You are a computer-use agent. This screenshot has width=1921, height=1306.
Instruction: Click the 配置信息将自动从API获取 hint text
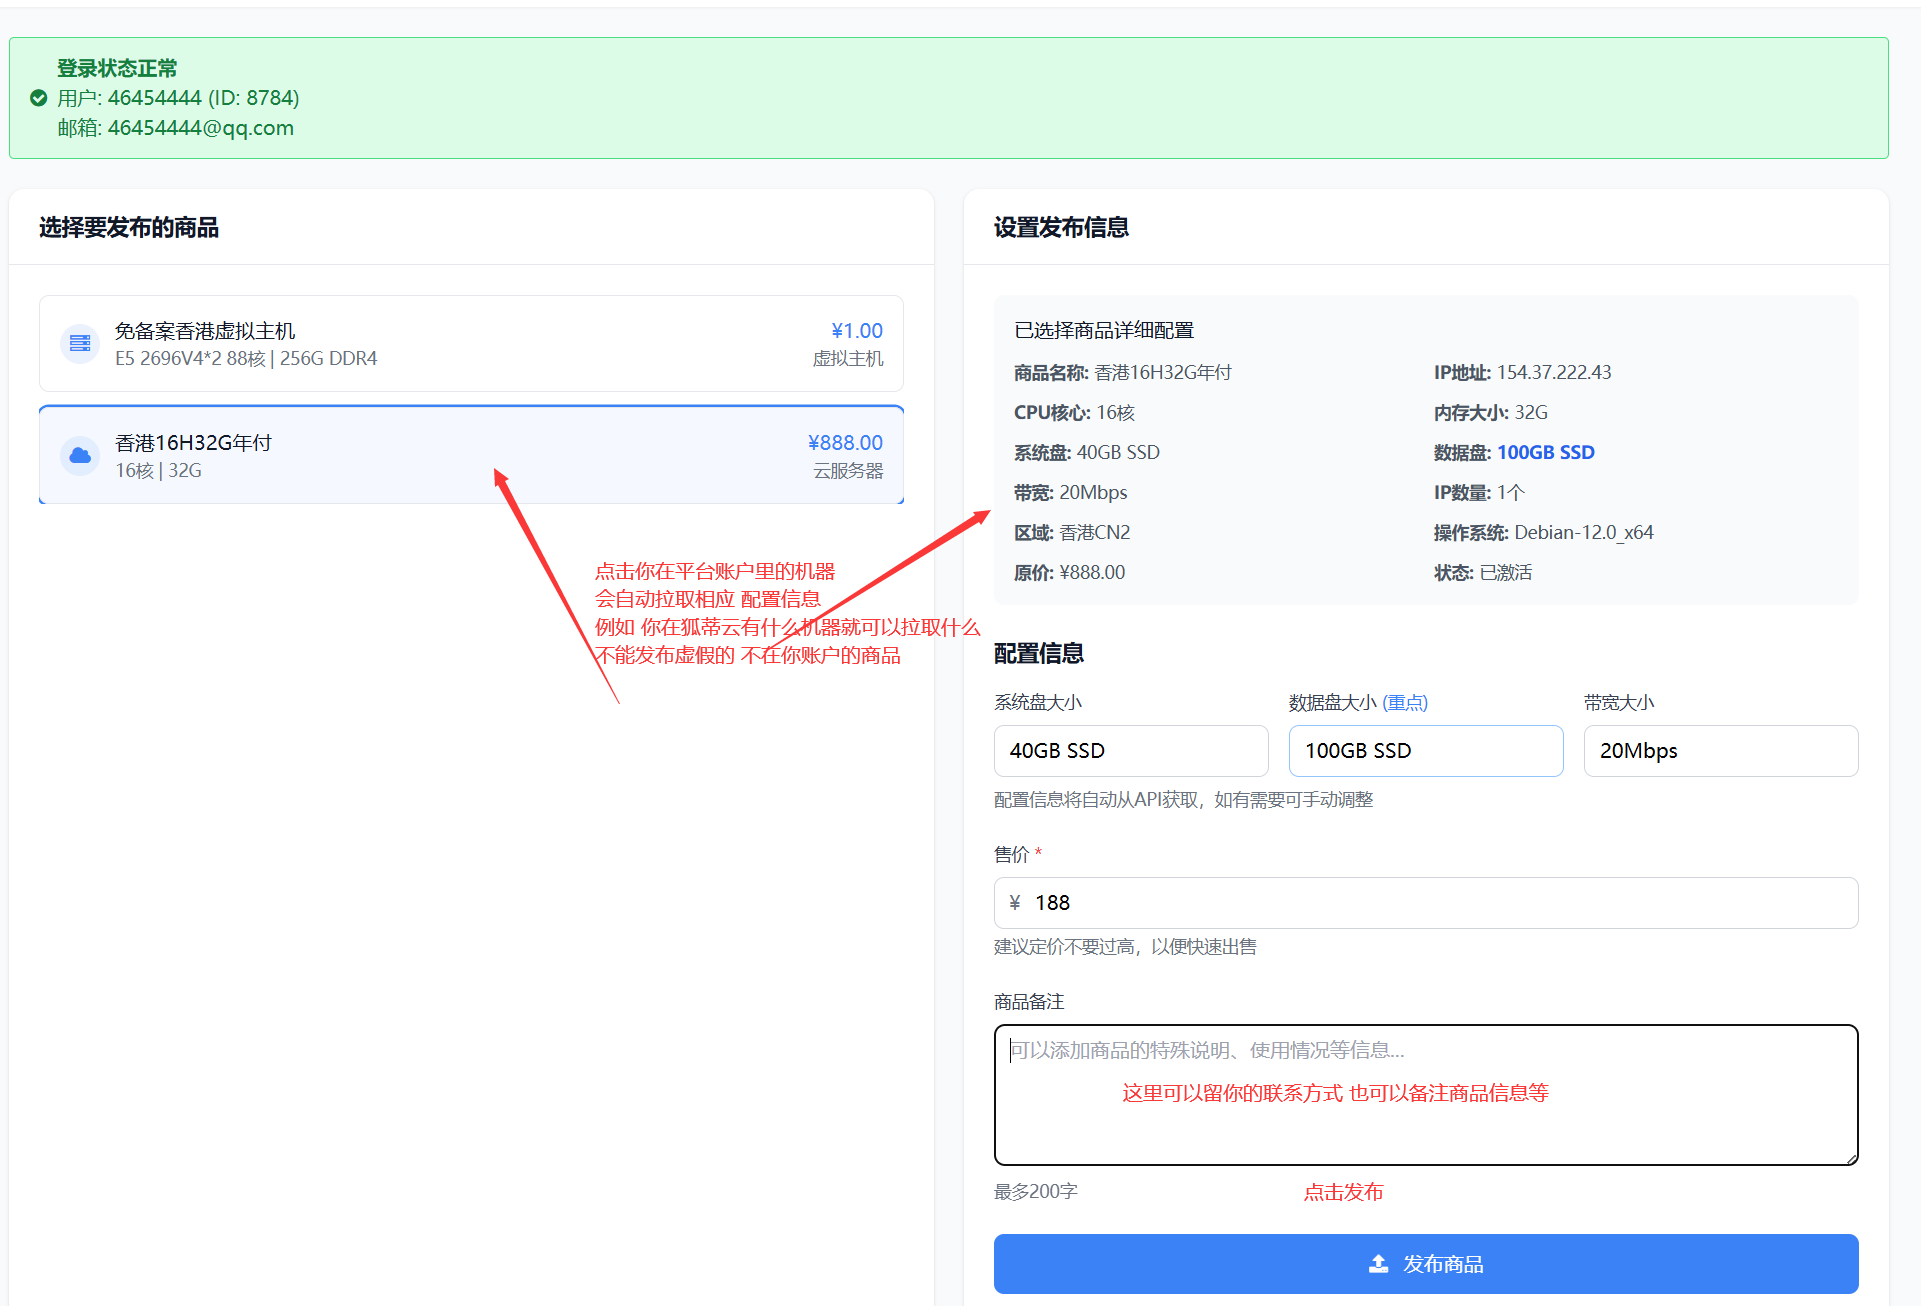click(1184, 800)
